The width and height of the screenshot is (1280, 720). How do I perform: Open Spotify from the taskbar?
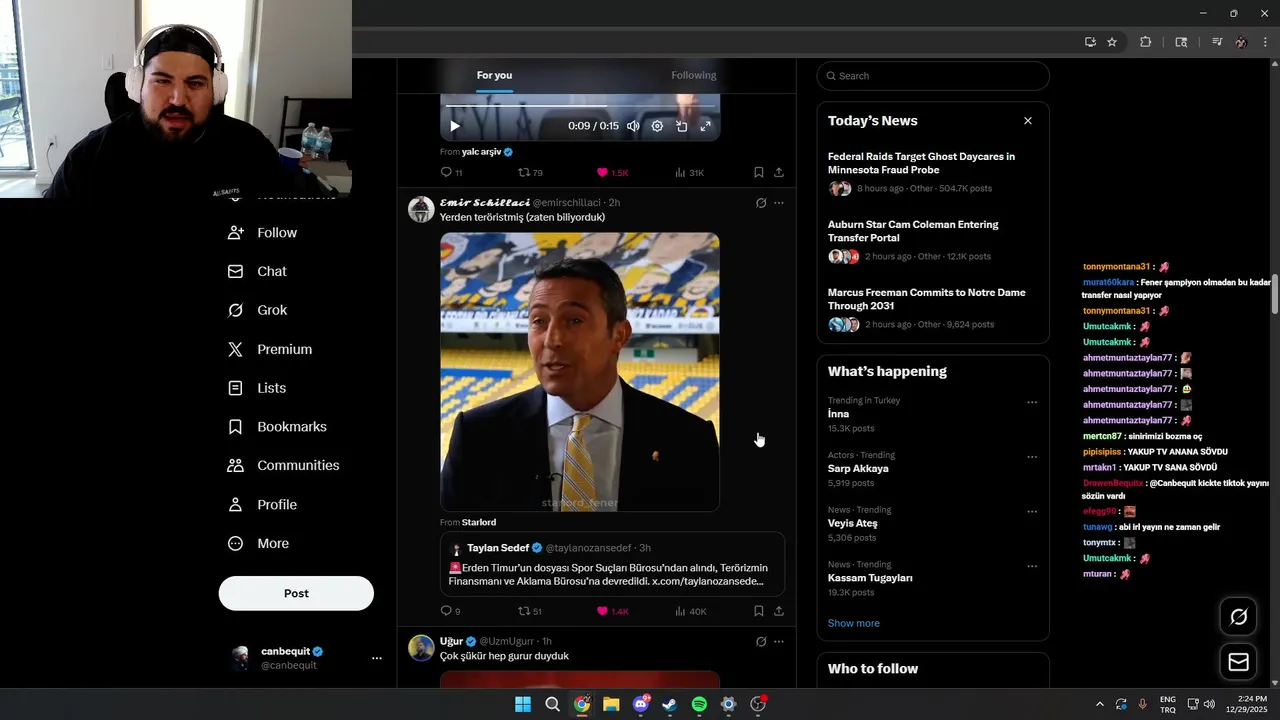[699, 704]
